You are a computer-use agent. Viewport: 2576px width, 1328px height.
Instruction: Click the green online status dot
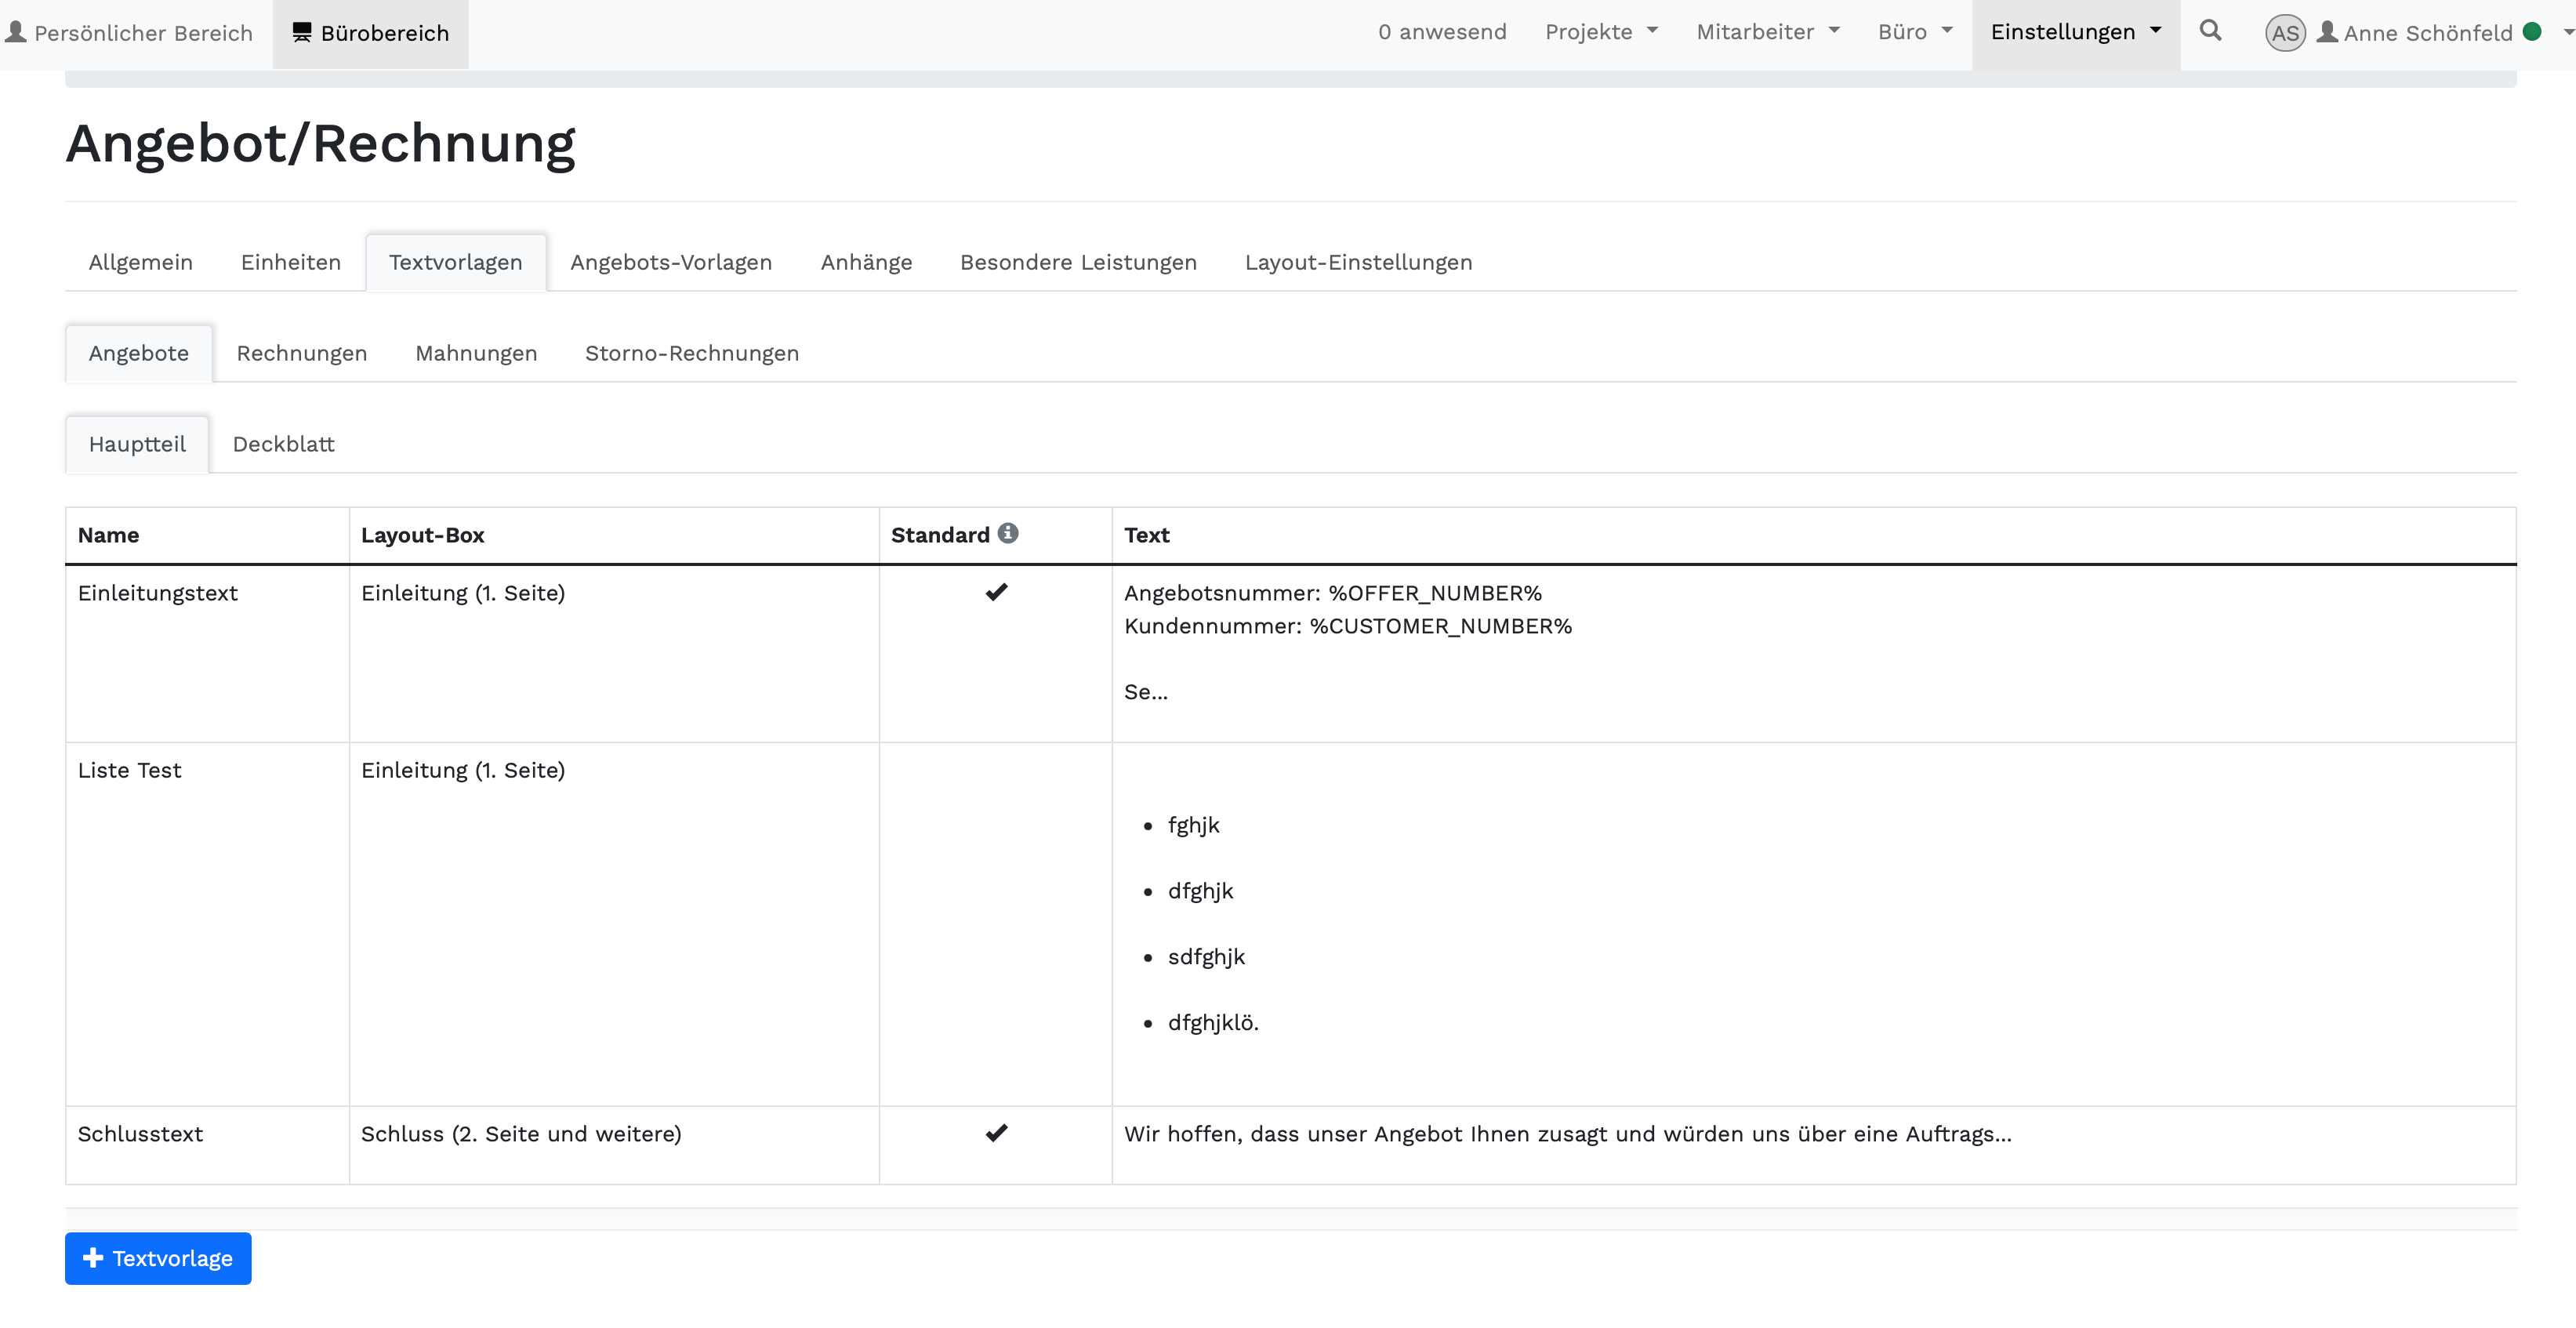(2533, 32)
